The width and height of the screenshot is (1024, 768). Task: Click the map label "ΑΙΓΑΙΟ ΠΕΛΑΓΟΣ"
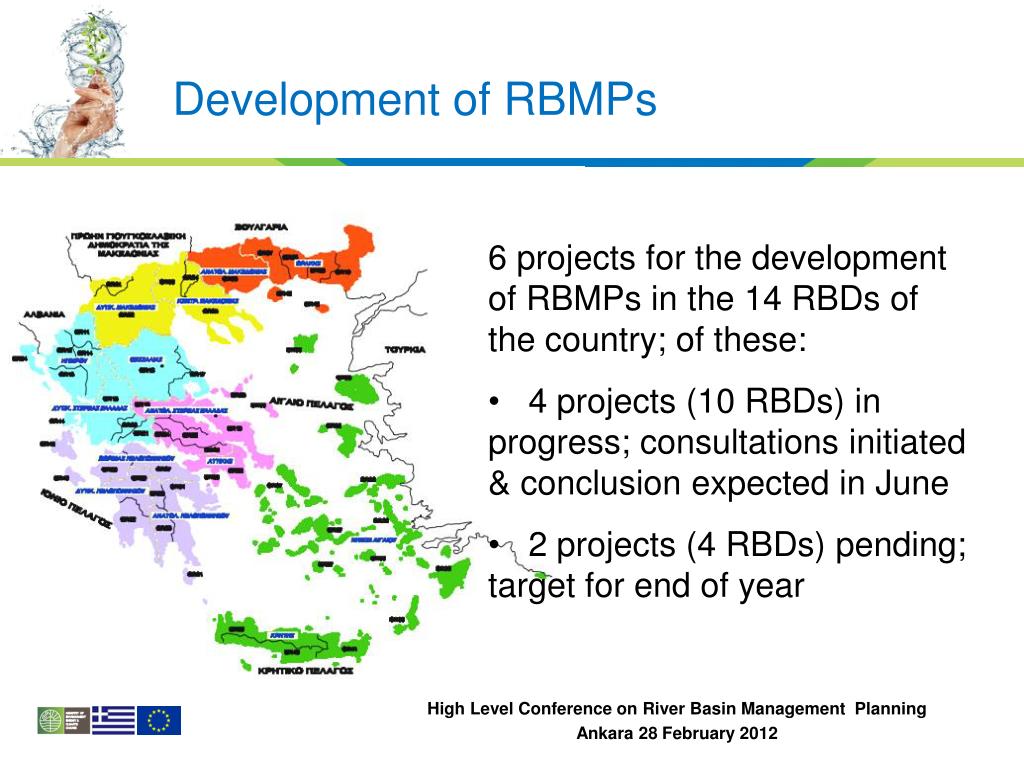tap(311, 405)
